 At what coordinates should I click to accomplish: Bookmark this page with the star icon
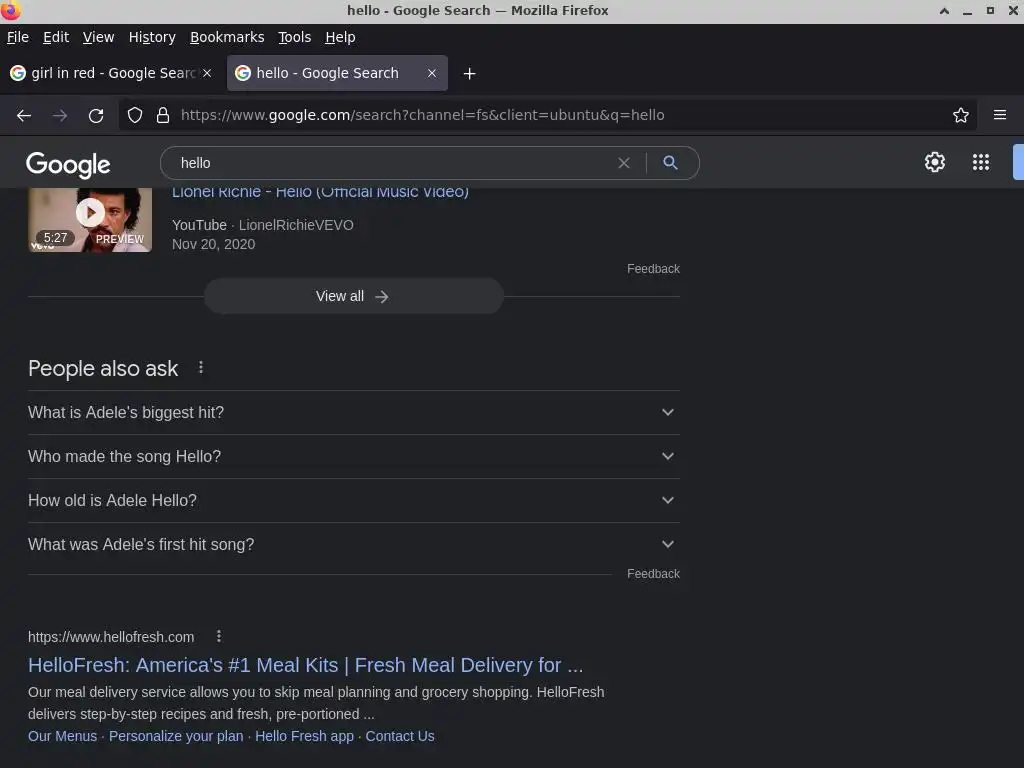coord(960,116)
